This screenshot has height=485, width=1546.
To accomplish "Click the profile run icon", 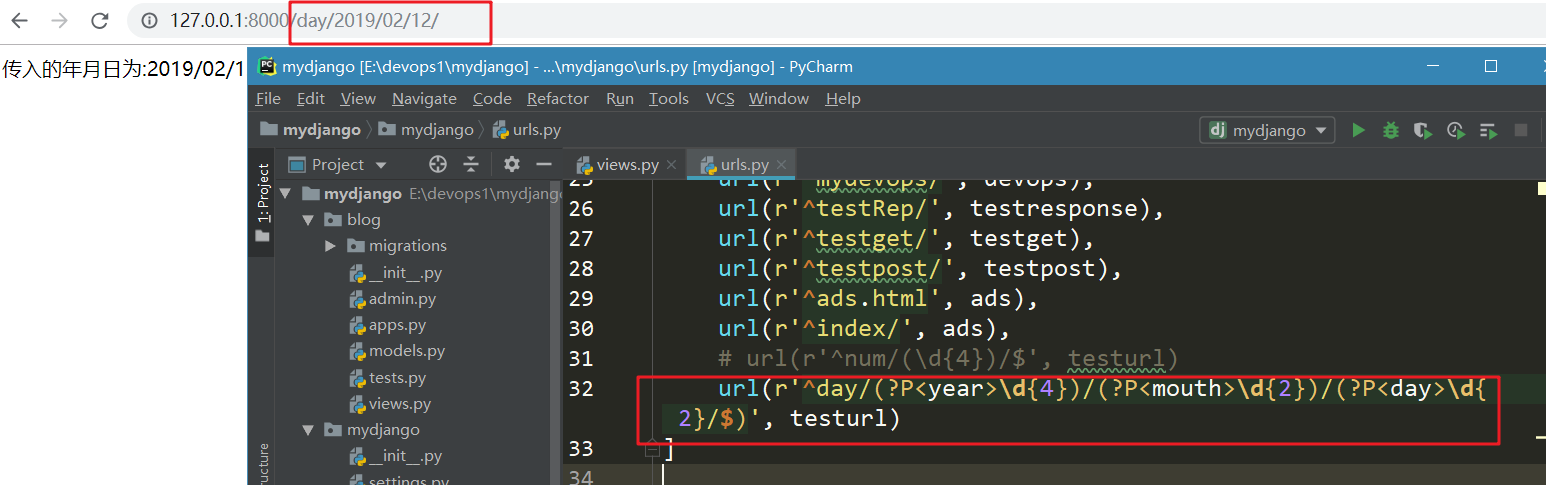I will pyautogui.click(x=1456, y=130).
